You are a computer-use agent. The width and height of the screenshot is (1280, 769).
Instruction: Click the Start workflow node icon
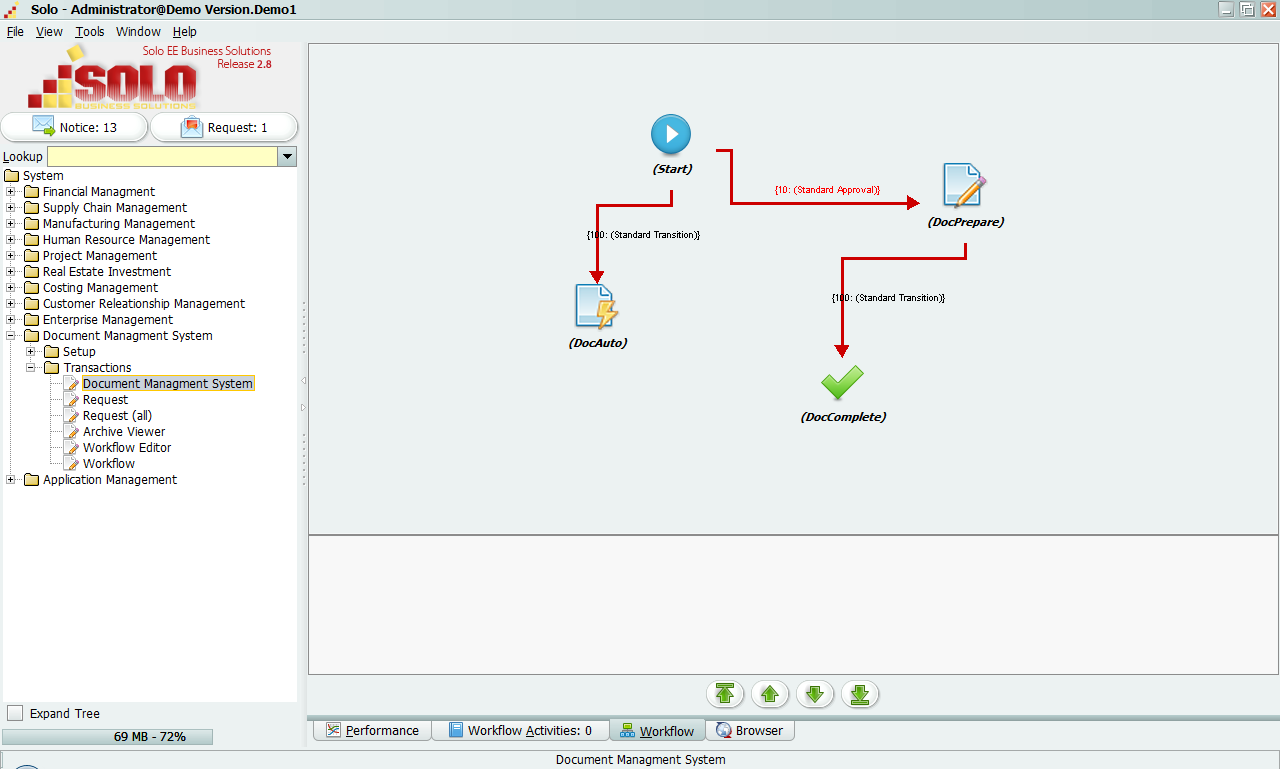coord(671,134)
